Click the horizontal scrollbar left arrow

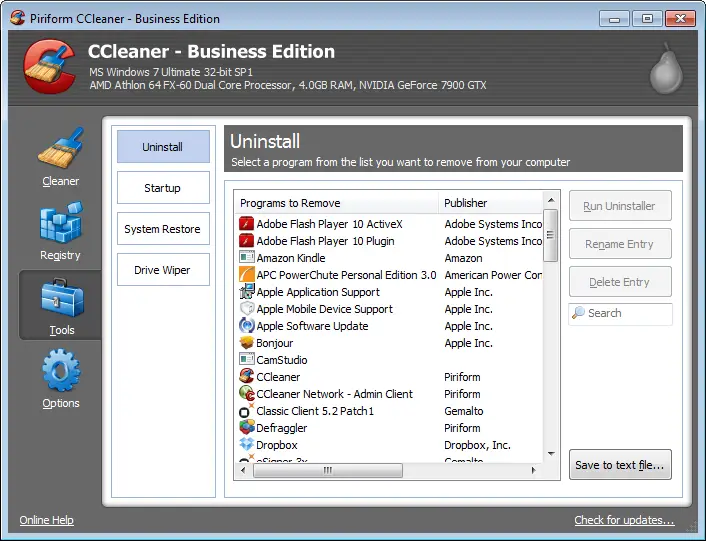coord(243,470)
